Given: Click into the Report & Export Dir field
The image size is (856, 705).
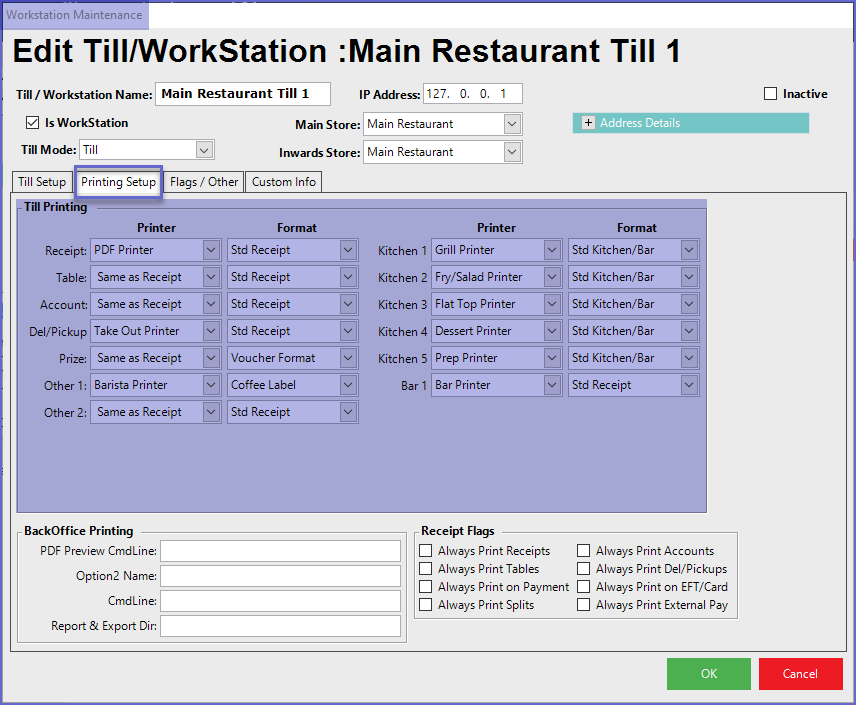Looking at the screenshot, I should (x=280, y=627).
